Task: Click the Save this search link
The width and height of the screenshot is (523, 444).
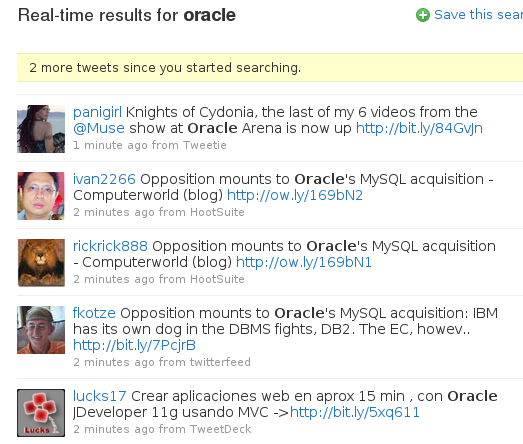Action: [x=478, y=15]
